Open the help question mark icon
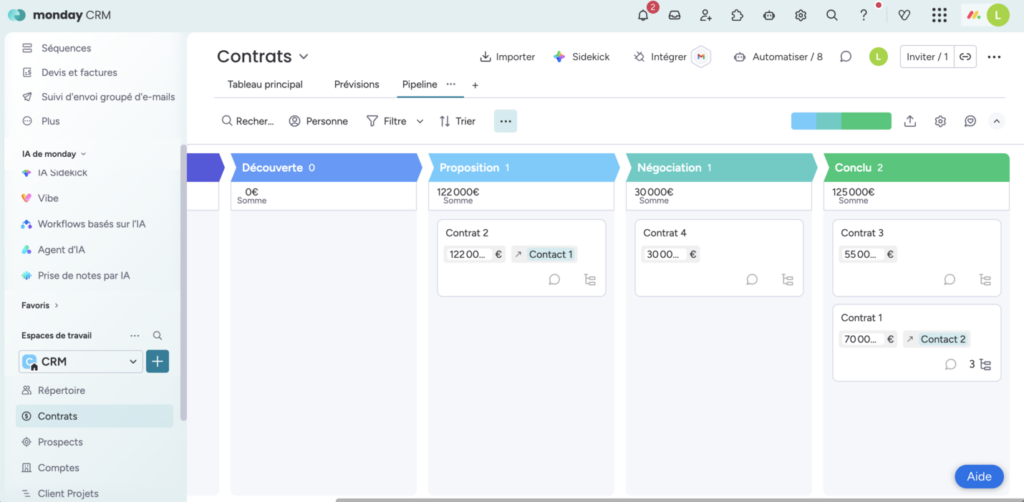This screenshot has height=502, width=1024. coord(863,15)
